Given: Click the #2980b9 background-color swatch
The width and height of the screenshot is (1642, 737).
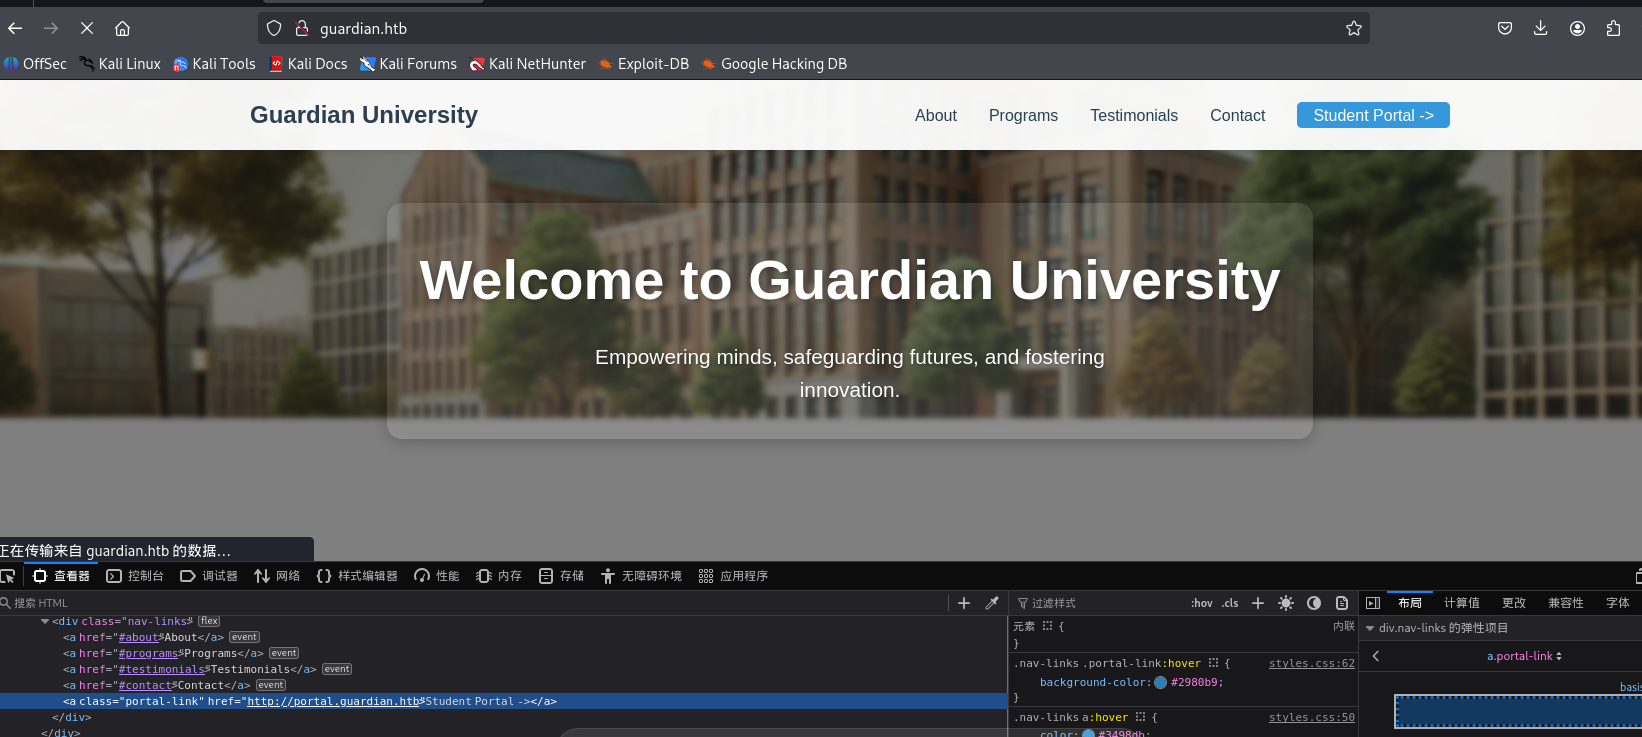Looking at the screenshot, I should tap(1160, 682).
